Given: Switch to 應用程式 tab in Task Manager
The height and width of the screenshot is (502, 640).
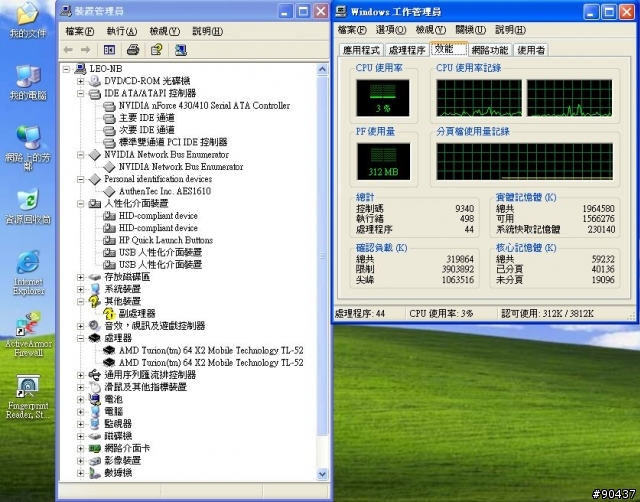Looking at the screenshot, I should 361,50.
